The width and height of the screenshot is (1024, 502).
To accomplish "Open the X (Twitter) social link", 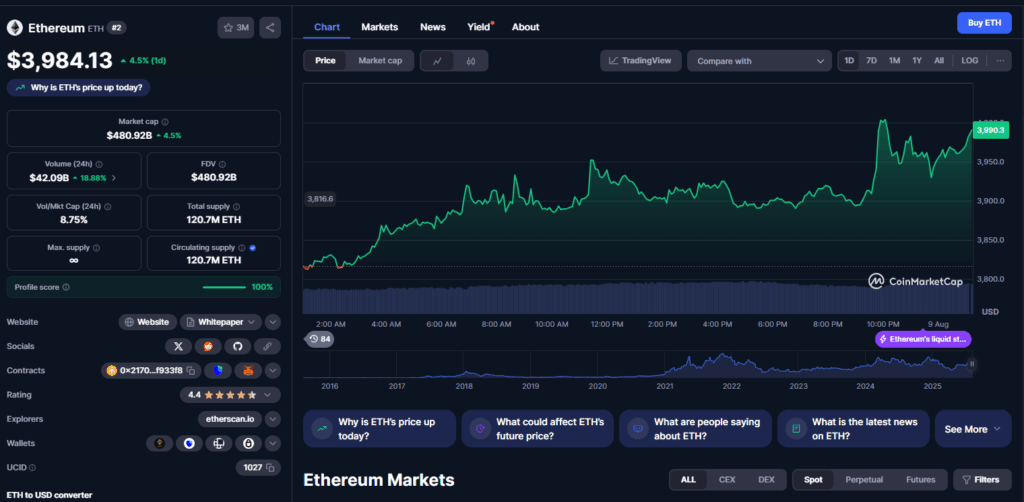I will 178,346.
